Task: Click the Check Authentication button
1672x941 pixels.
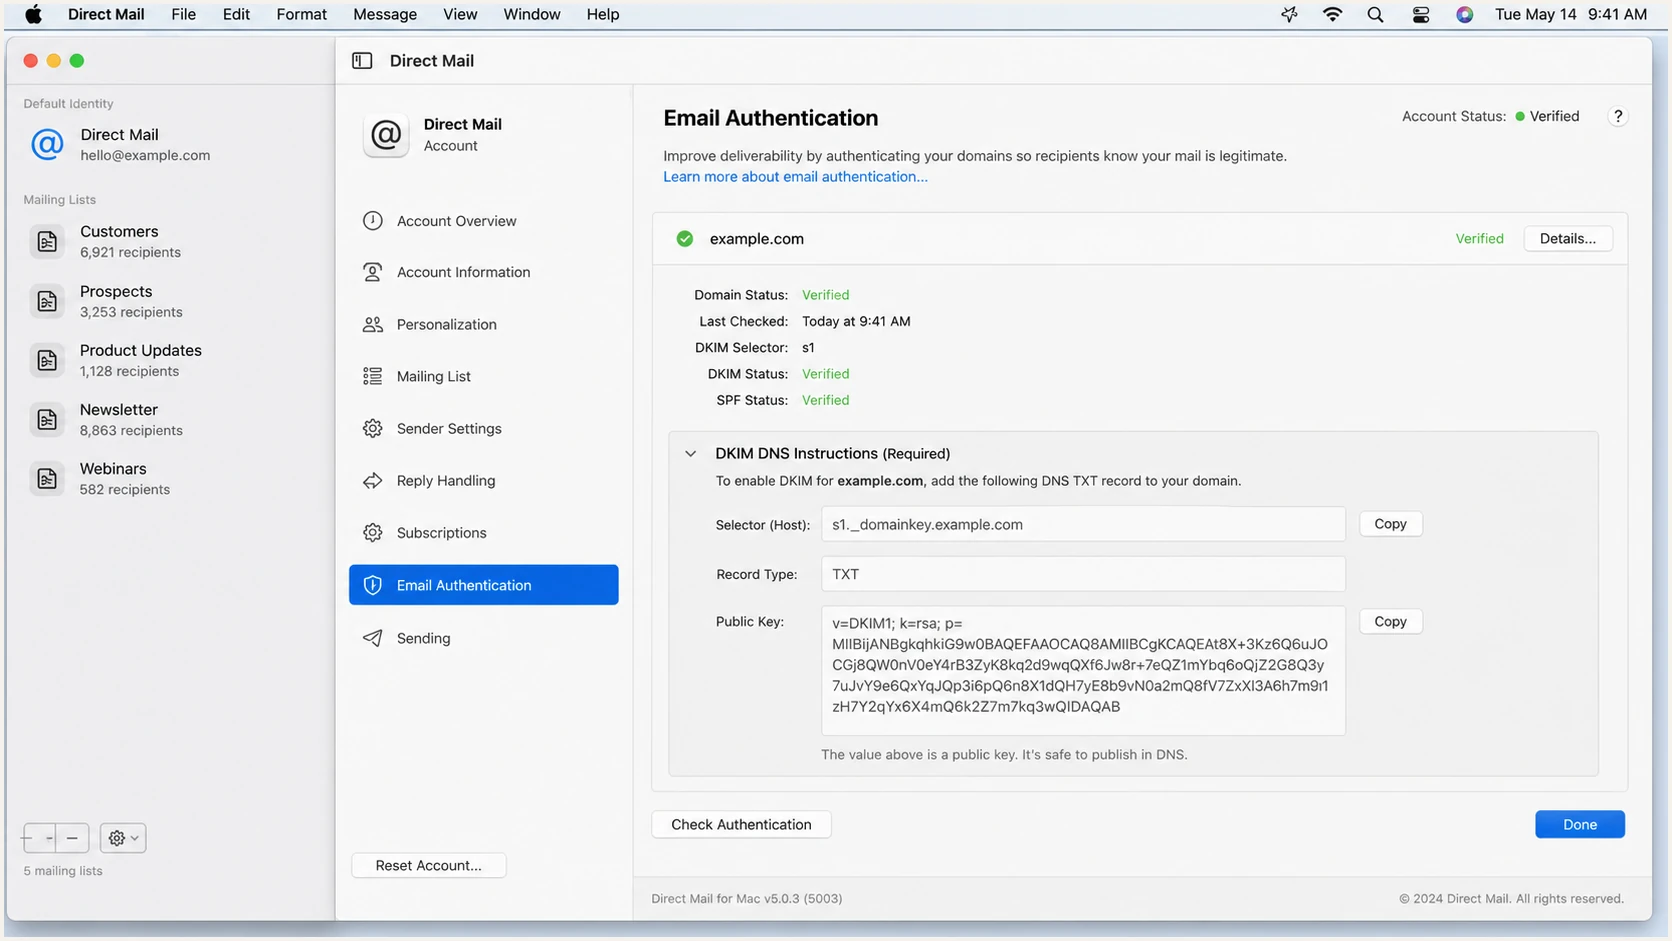Action: point(741,824)
